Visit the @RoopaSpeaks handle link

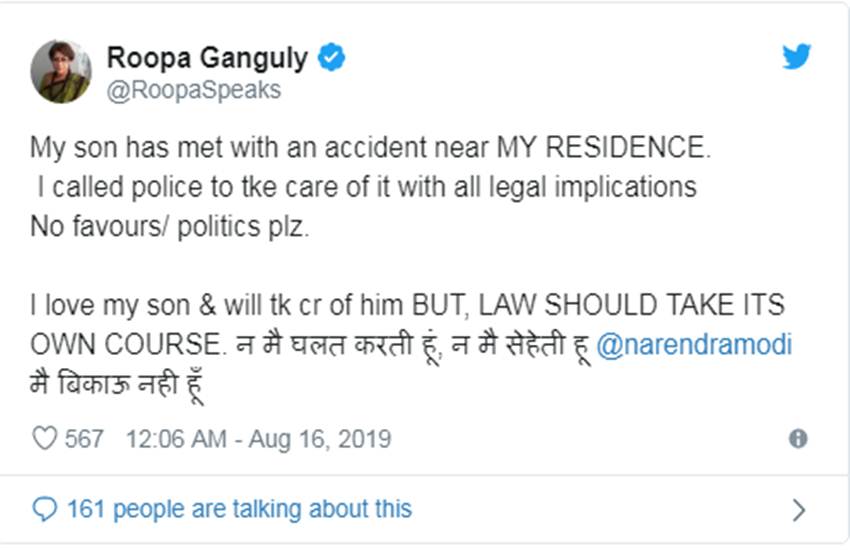193,90
